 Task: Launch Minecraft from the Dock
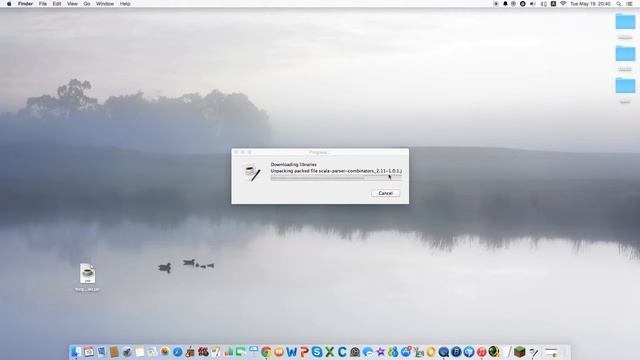tap(519, 351)
